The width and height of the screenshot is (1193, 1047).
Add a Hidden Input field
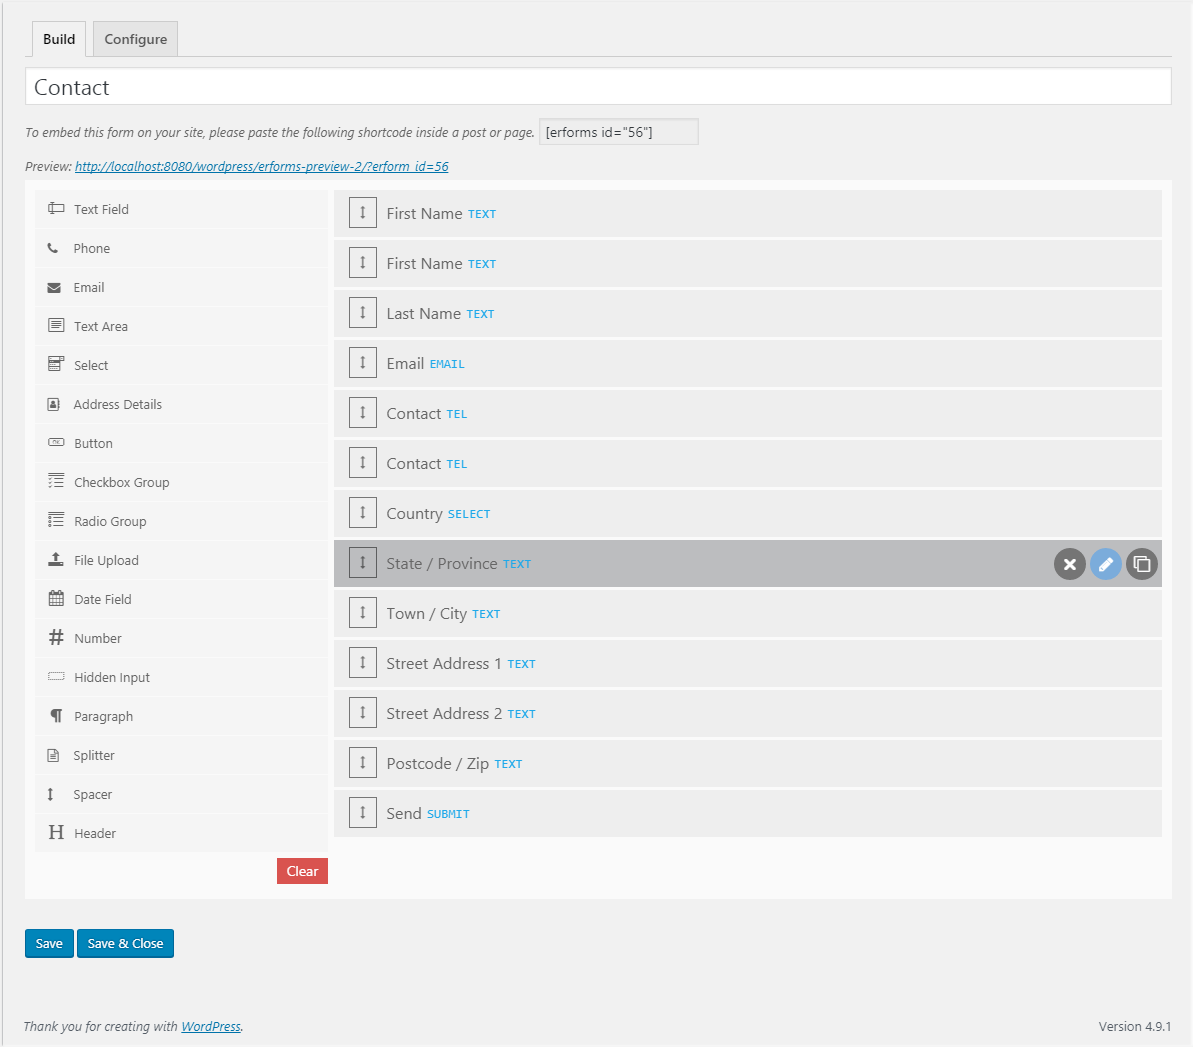(x=182, y=677)
